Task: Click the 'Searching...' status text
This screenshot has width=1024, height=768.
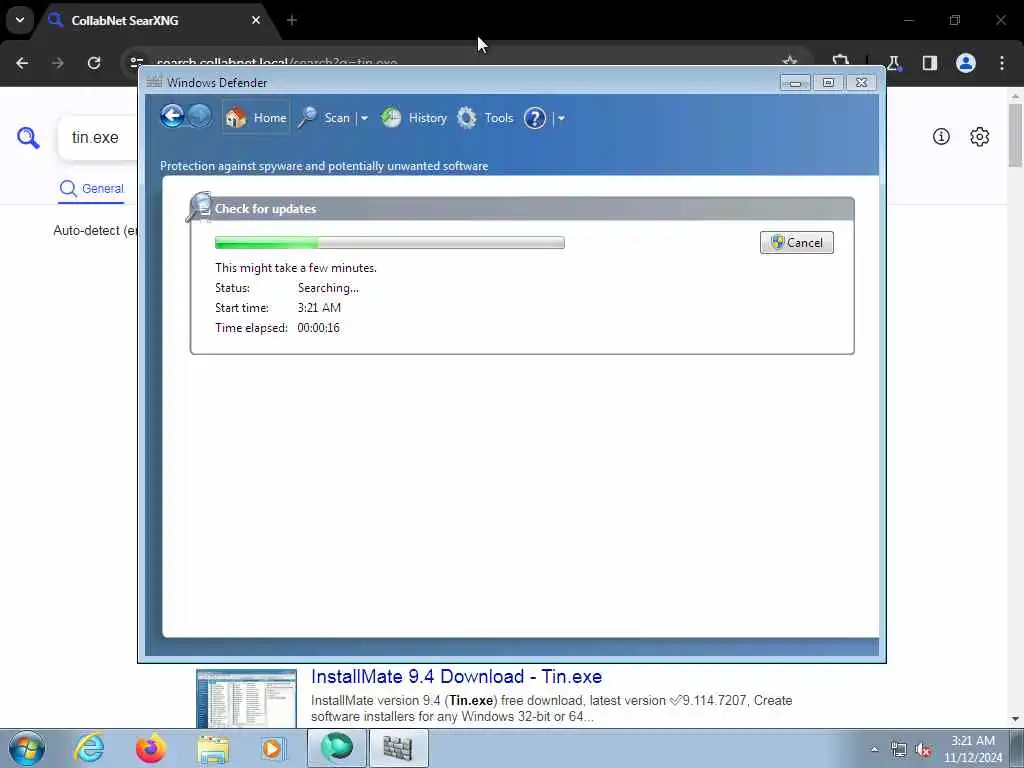Action: (328, 287)
